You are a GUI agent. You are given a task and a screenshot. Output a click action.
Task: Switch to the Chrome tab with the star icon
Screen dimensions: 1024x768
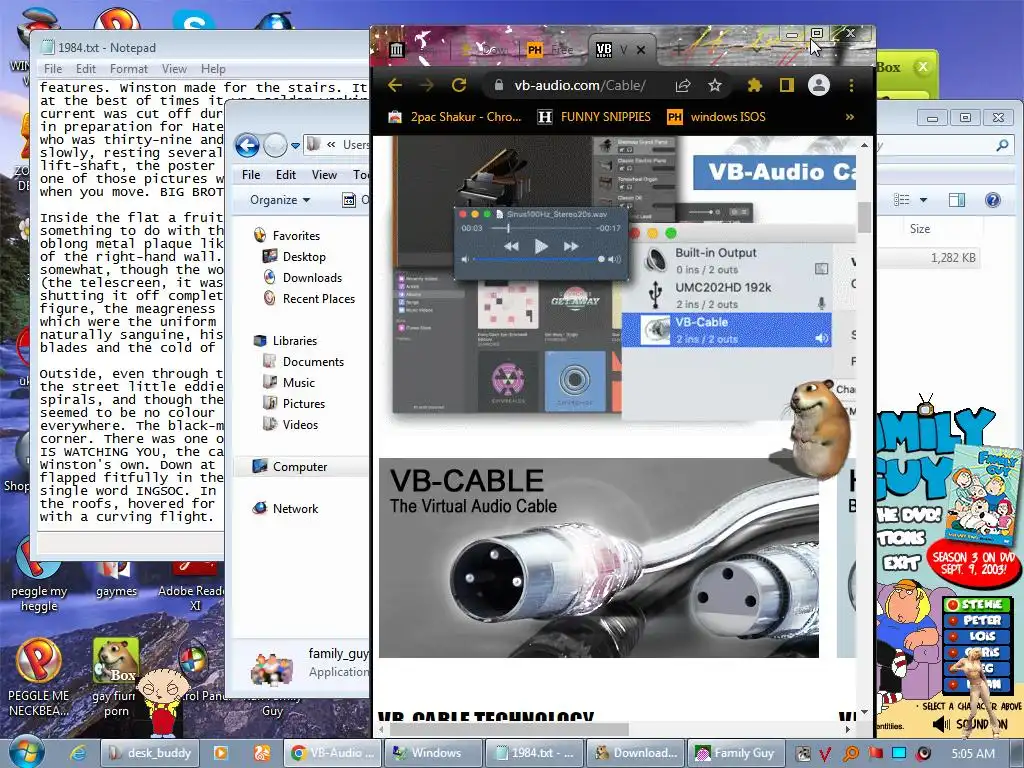tap(484, 50)
